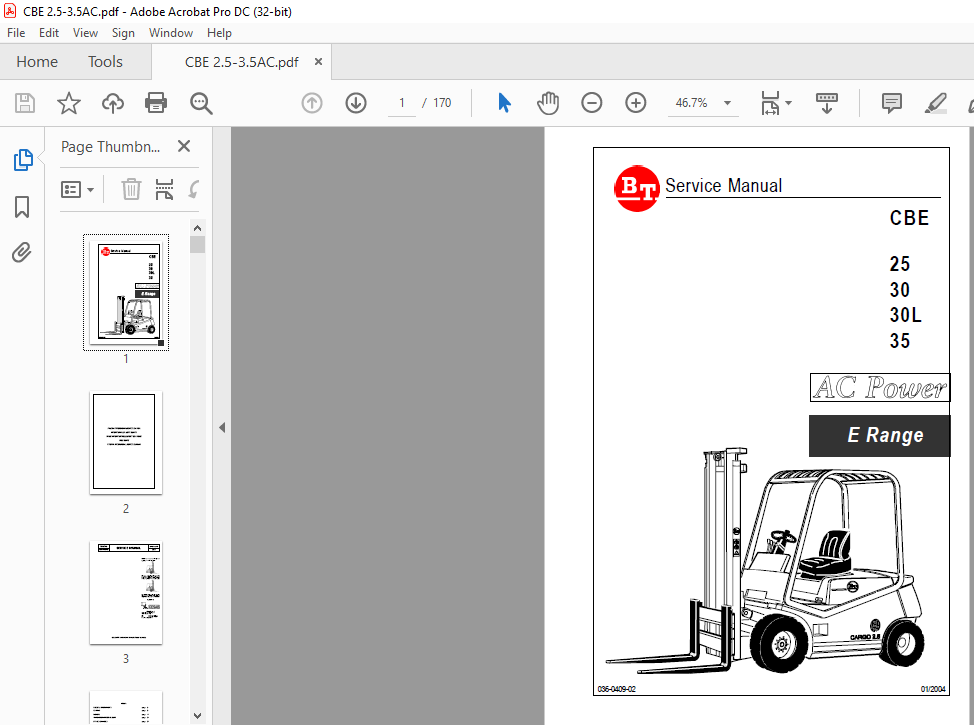This screenshot has width=974, height=725.
Task: Click the '01/2004' date text
Action: [933, 689]
